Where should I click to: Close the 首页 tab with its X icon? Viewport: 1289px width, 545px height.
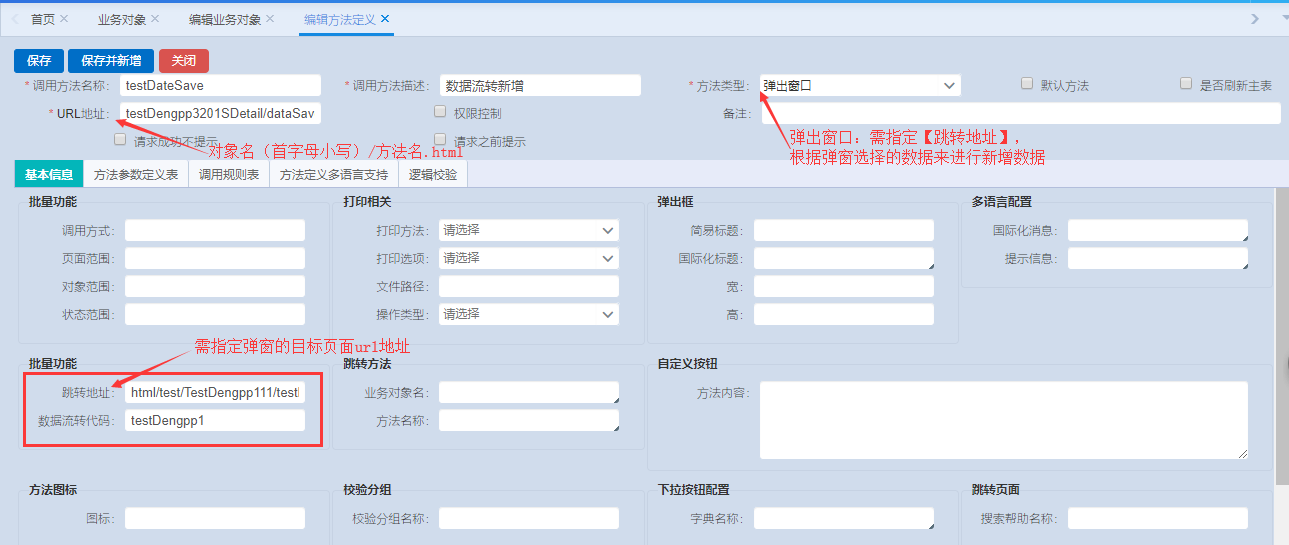[x=64, y=19]
